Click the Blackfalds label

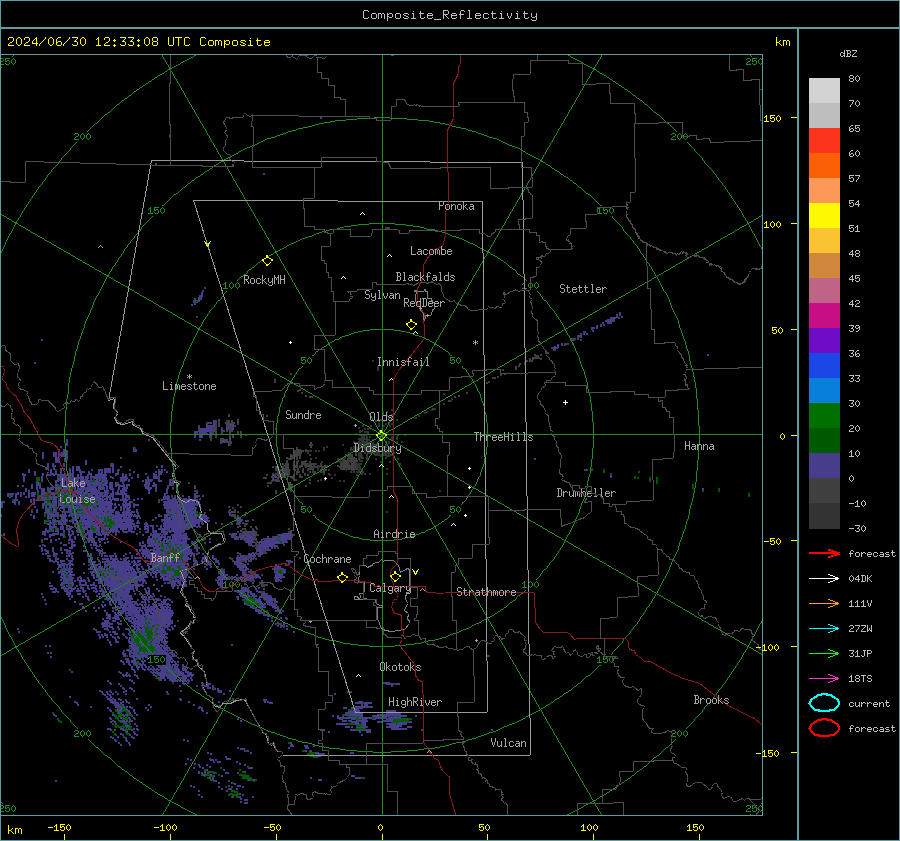[425, 277]
